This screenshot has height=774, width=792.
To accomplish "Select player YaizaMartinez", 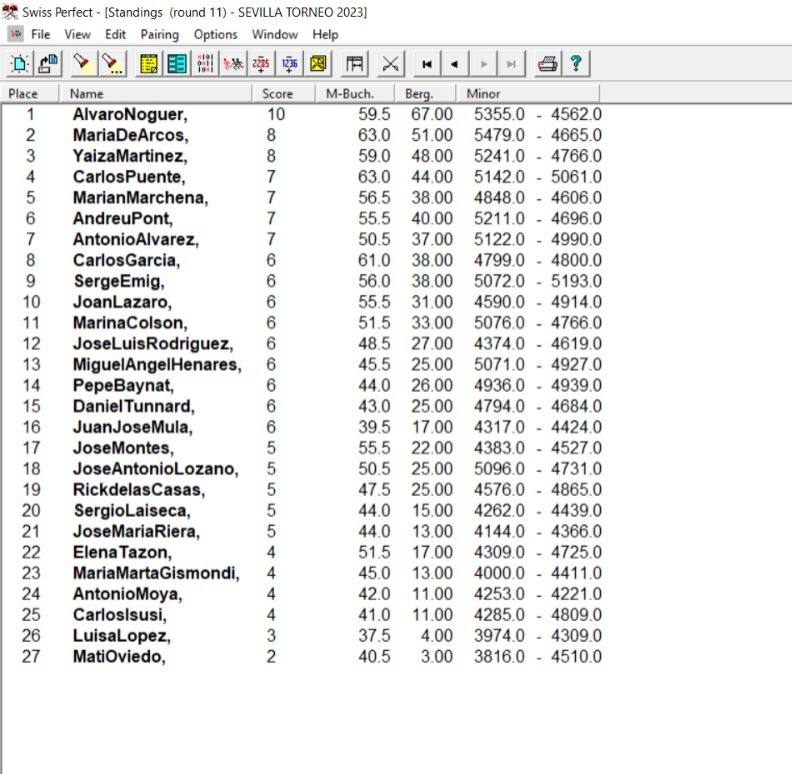I will click(x=130, y=156).
